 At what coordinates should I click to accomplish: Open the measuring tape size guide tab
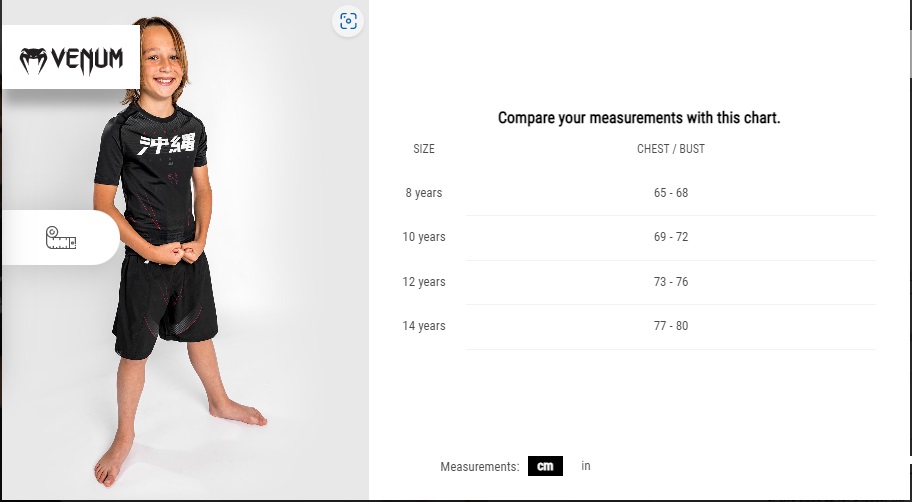click(x=60, y=237)
